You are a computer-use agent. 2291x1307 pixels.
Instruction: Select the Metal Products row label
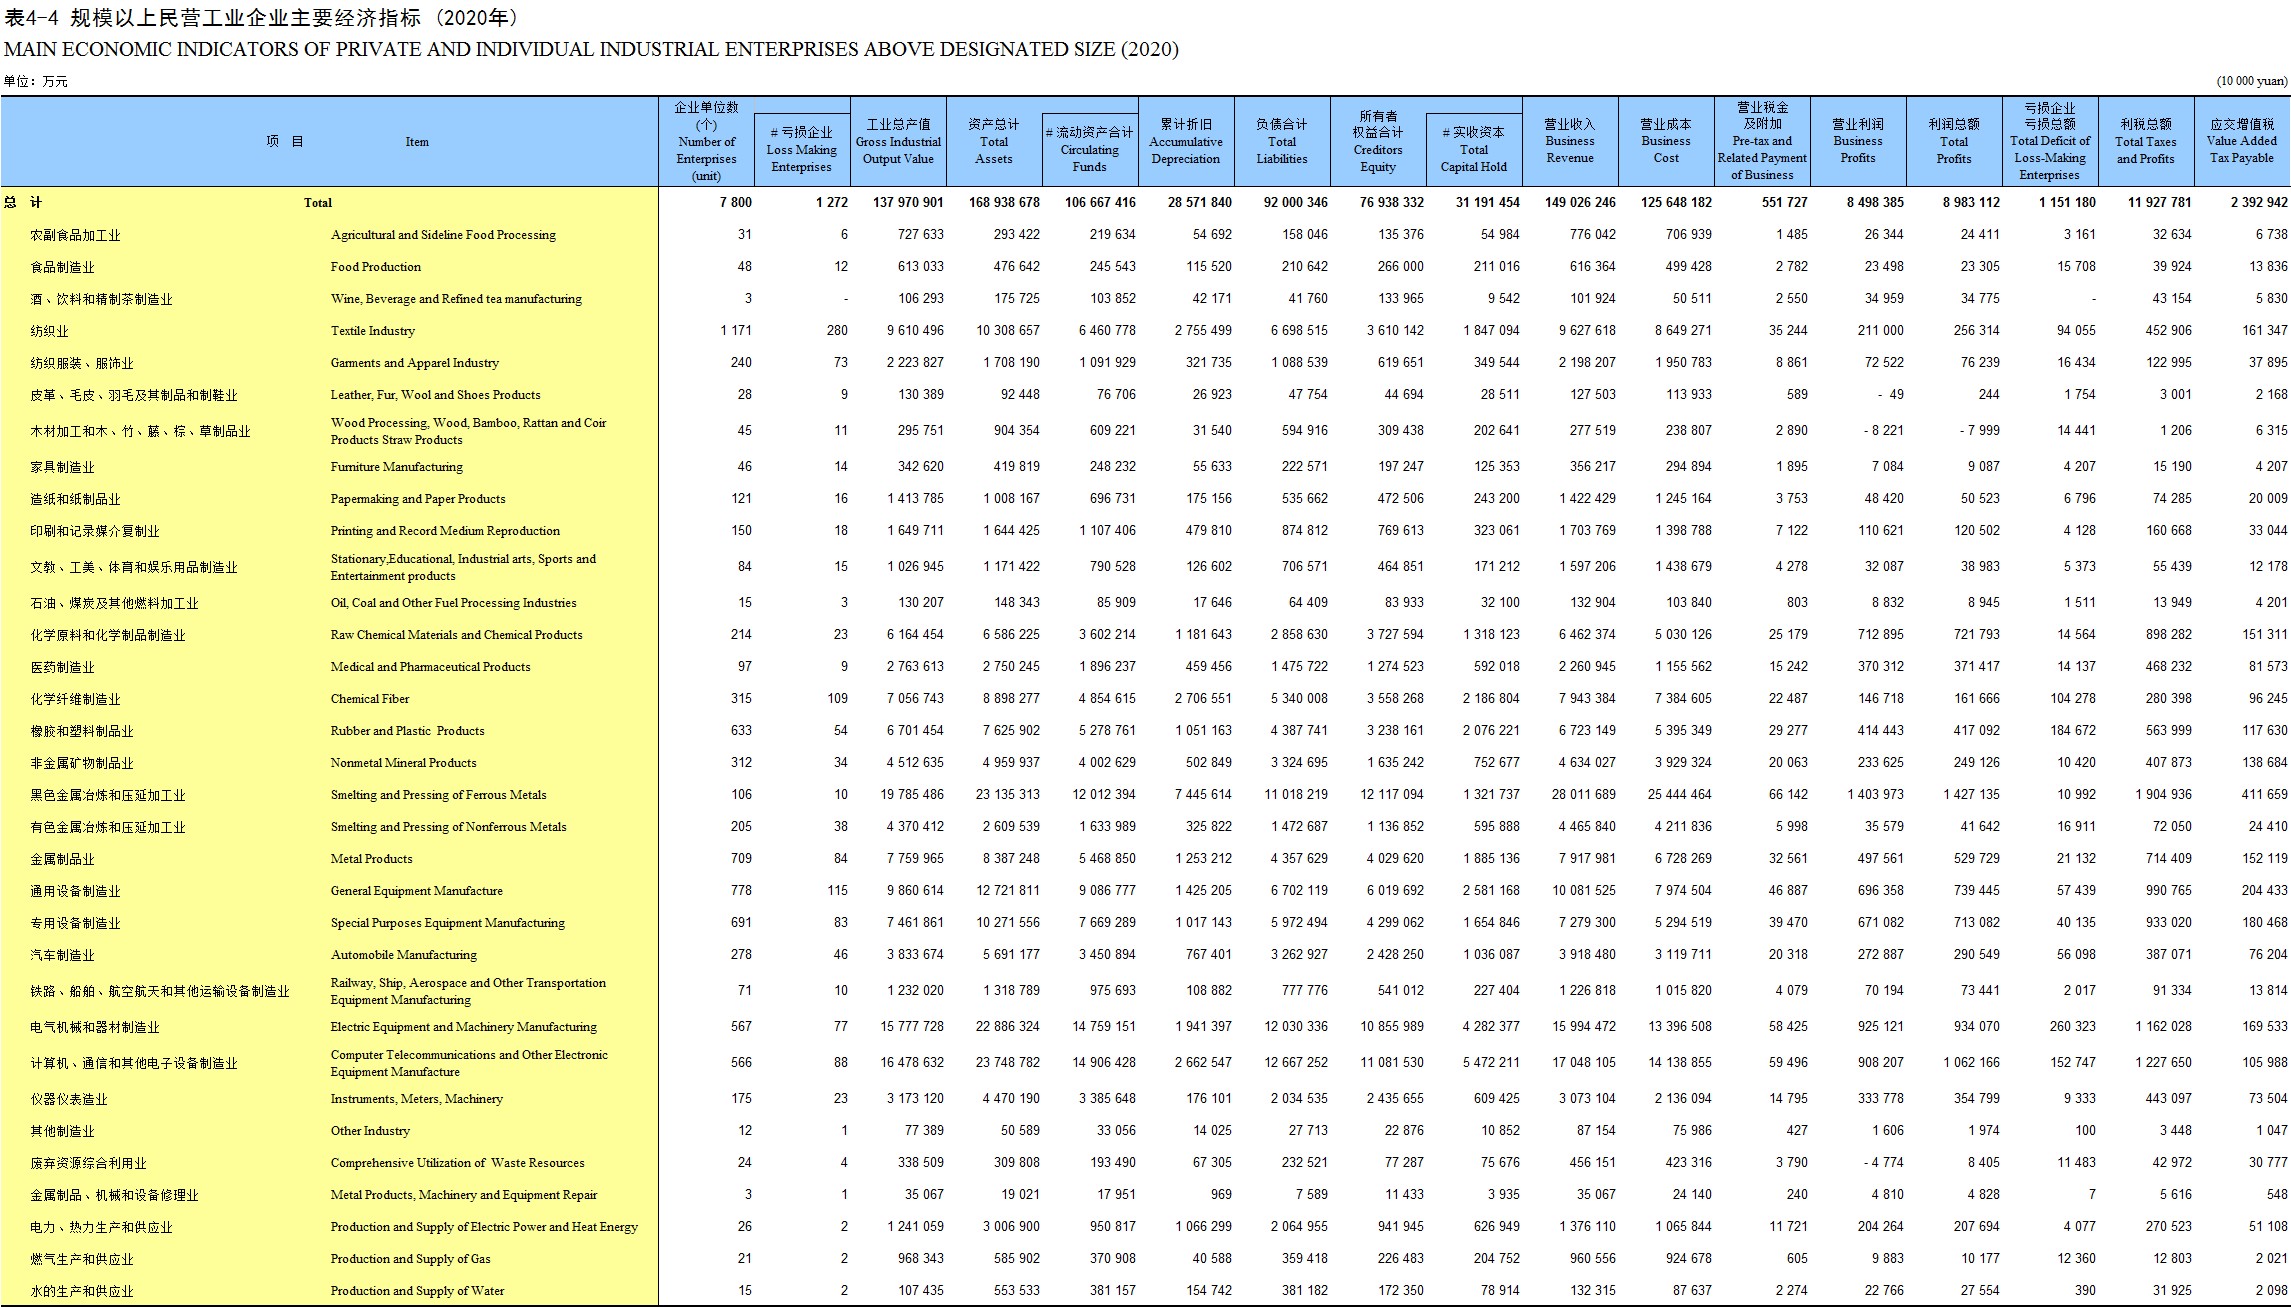click(x=371, y=859)
